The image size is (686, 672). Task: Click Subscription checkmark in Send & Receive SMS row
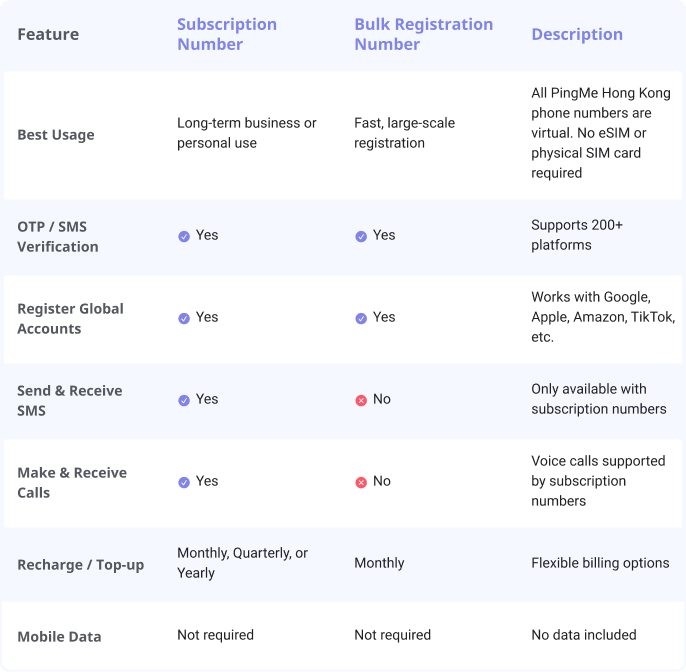(184, 400)
